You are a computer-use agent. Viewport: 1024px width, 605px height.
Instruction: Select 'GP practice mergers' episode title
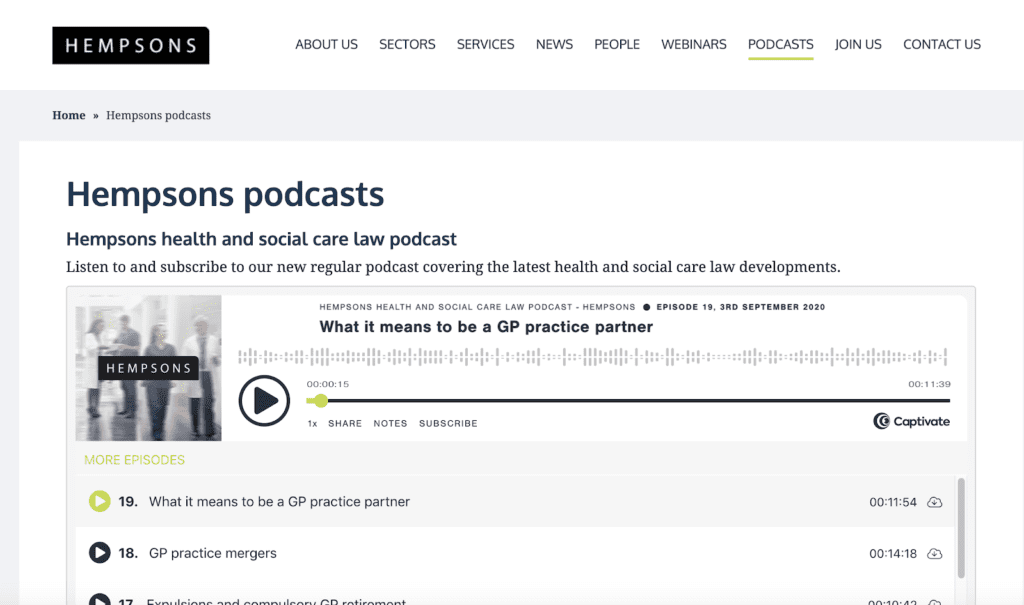tap(213, 553)
